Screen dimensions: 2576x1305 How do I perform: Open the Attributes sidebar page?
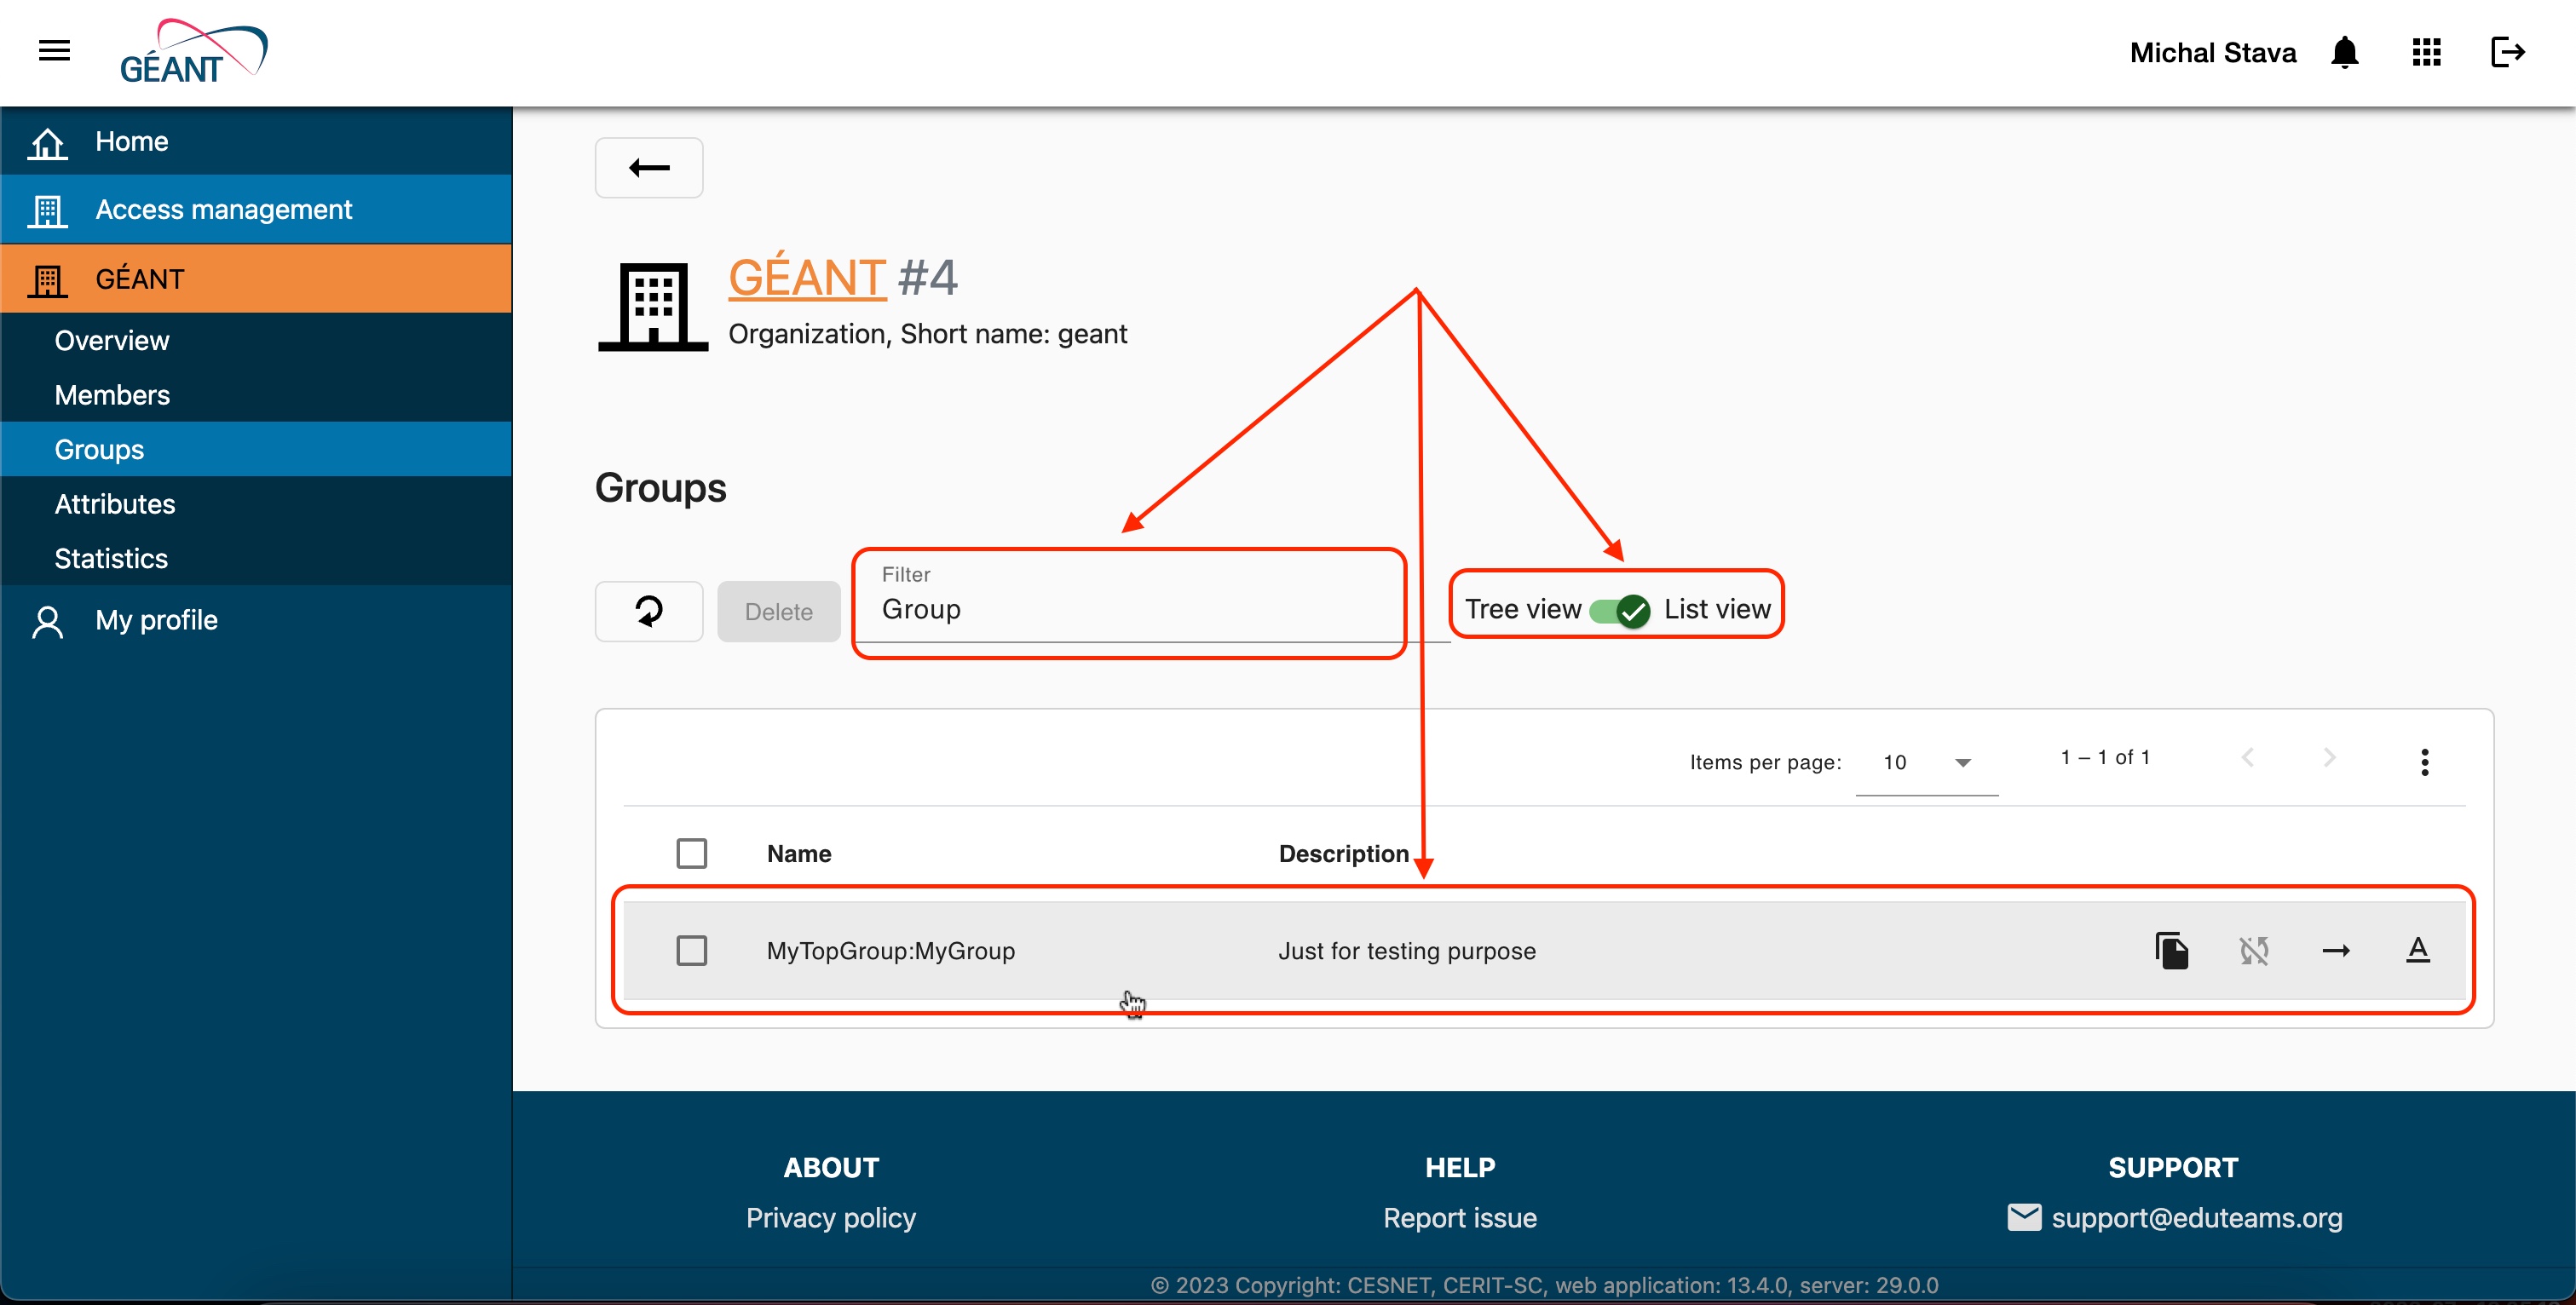coord(256,504)
